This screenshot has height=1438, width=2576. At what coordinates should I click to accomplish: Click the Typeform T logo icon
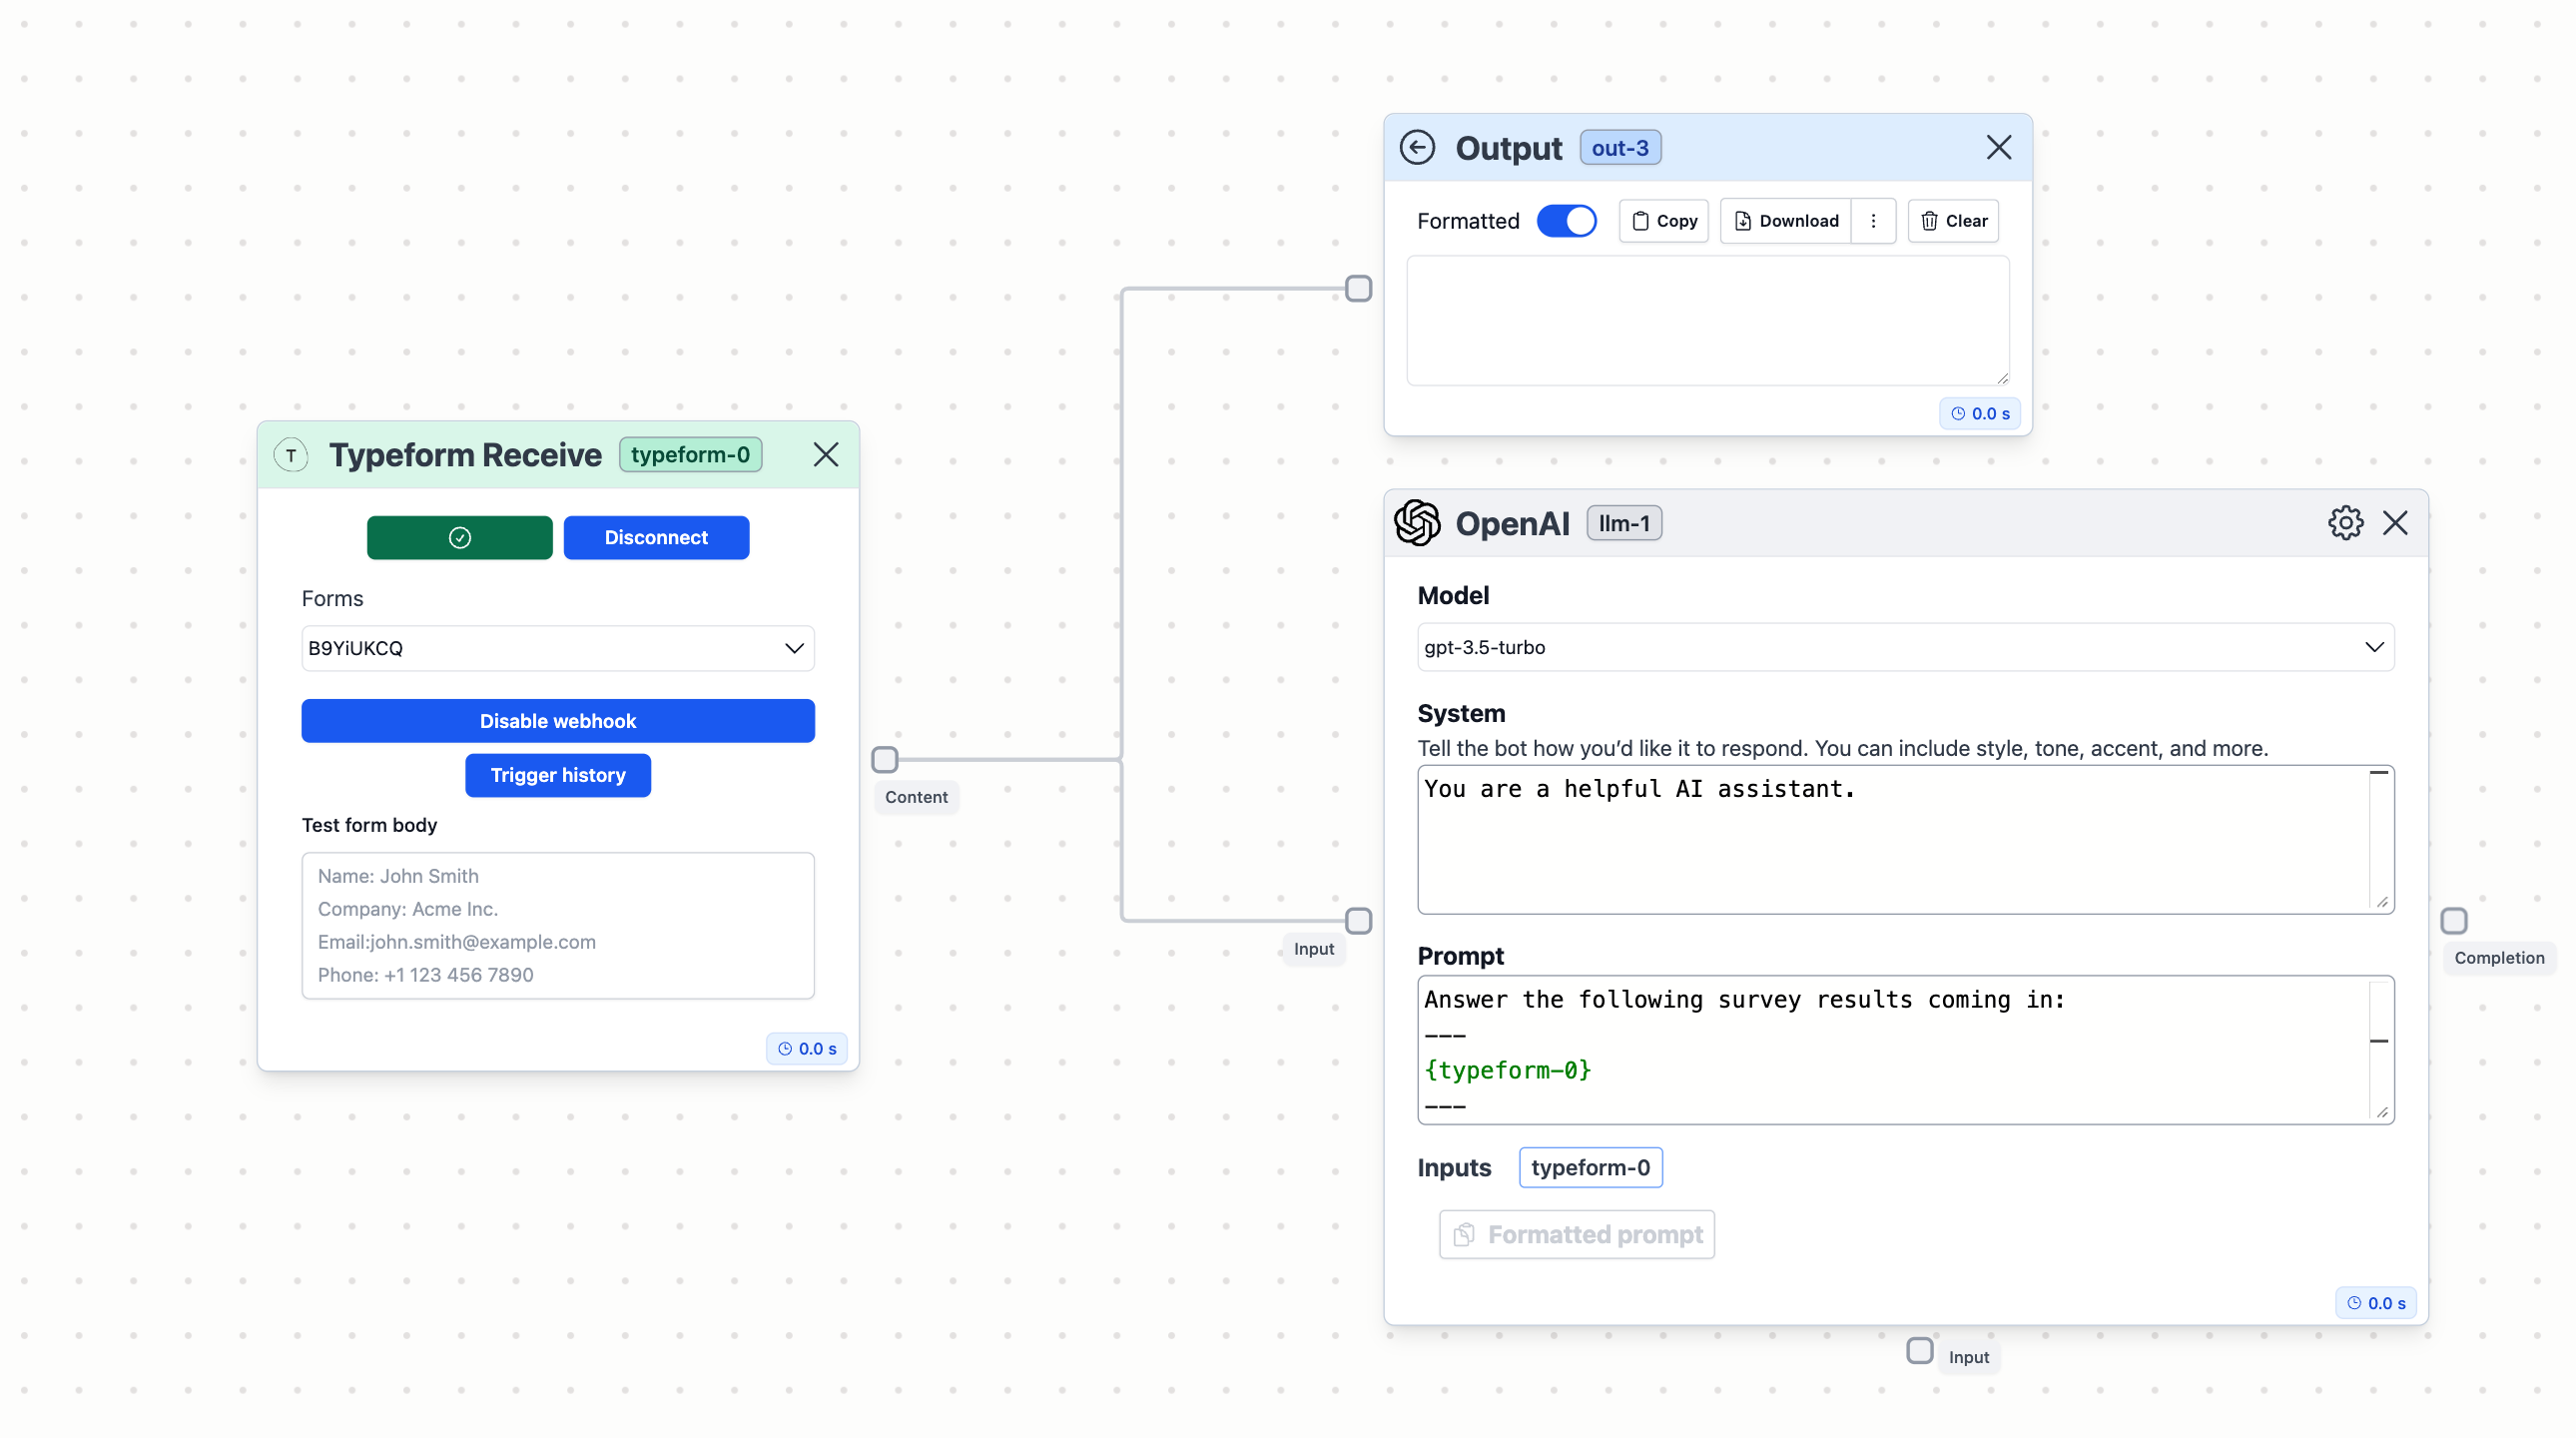pos(291,456)
